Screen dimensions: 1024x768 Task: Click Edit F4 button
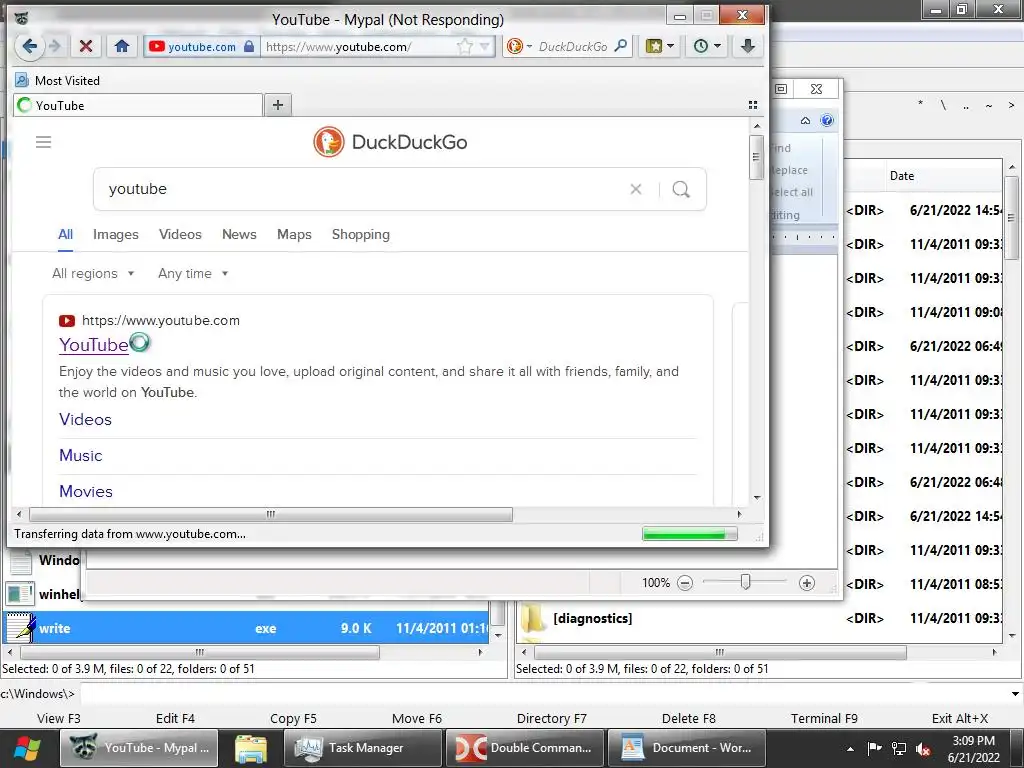[x=175, y=718]
